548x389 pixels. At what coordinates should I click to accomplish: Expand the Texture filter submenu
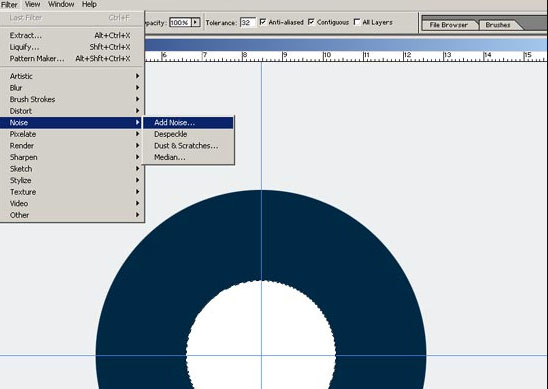click(x=72, y=192)
